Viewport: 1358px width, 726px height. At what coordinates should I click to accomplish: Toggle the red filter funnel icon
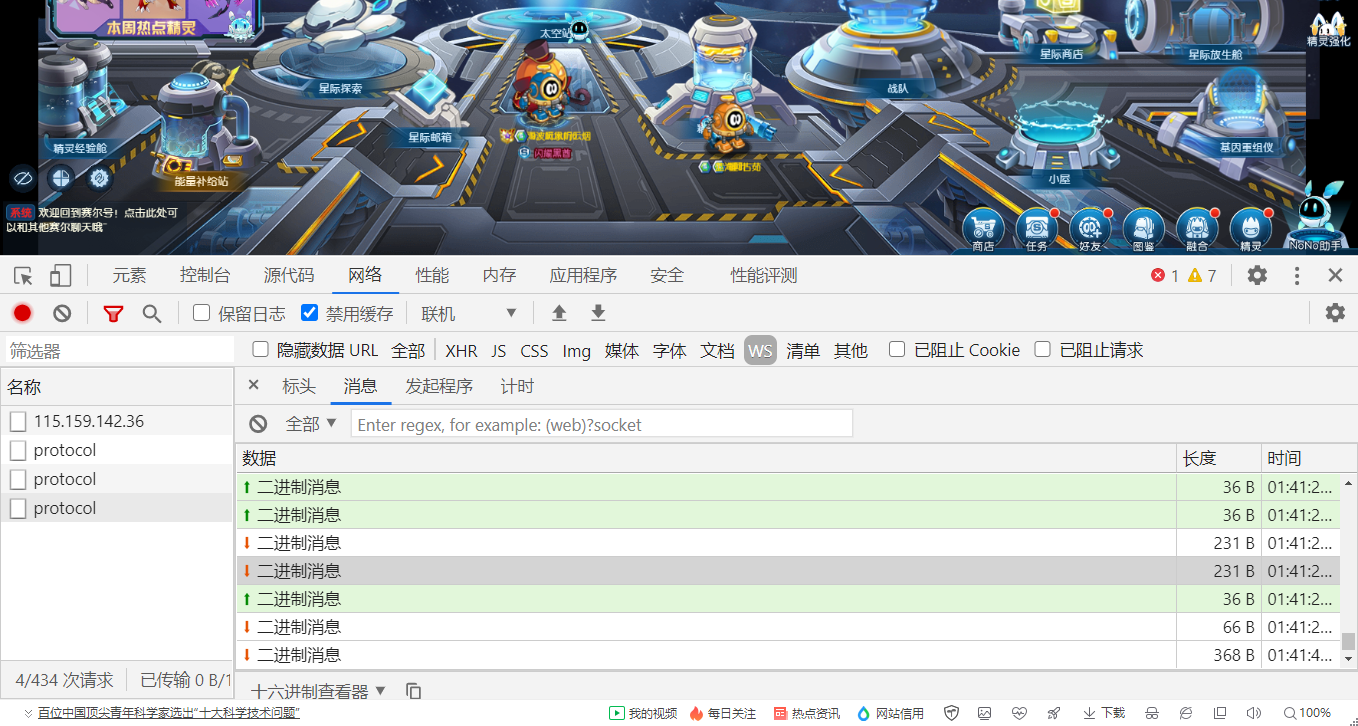click(113, 313)
